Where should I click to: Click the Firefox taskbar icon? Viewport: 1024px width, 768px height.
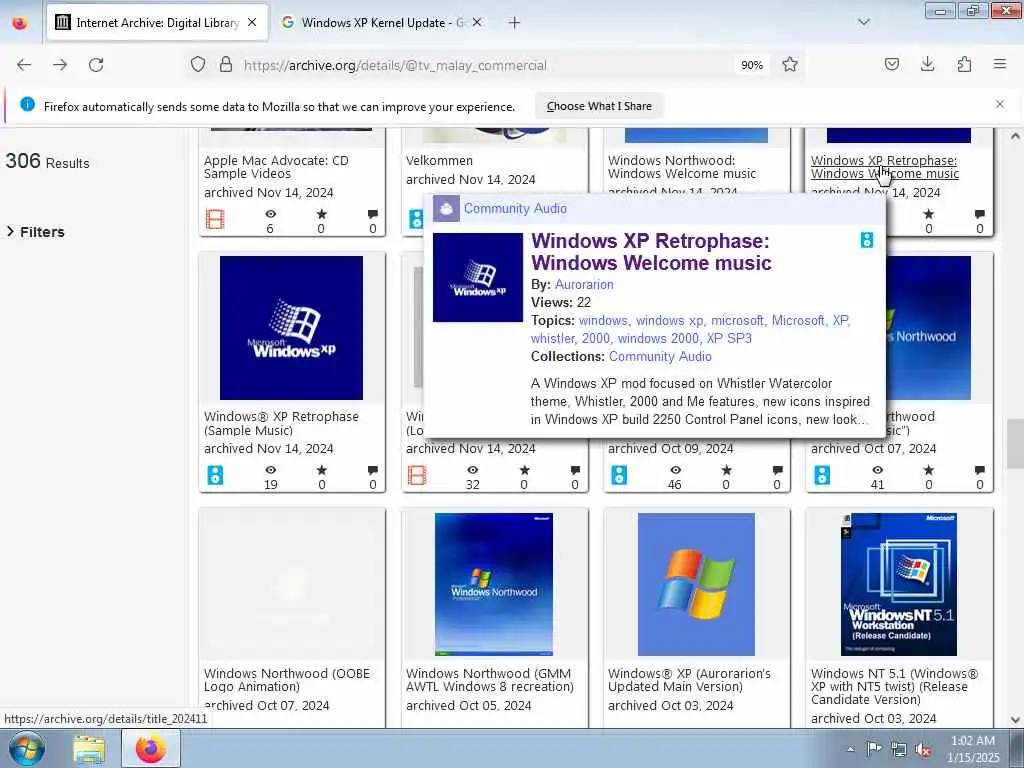tap(151, 748)
